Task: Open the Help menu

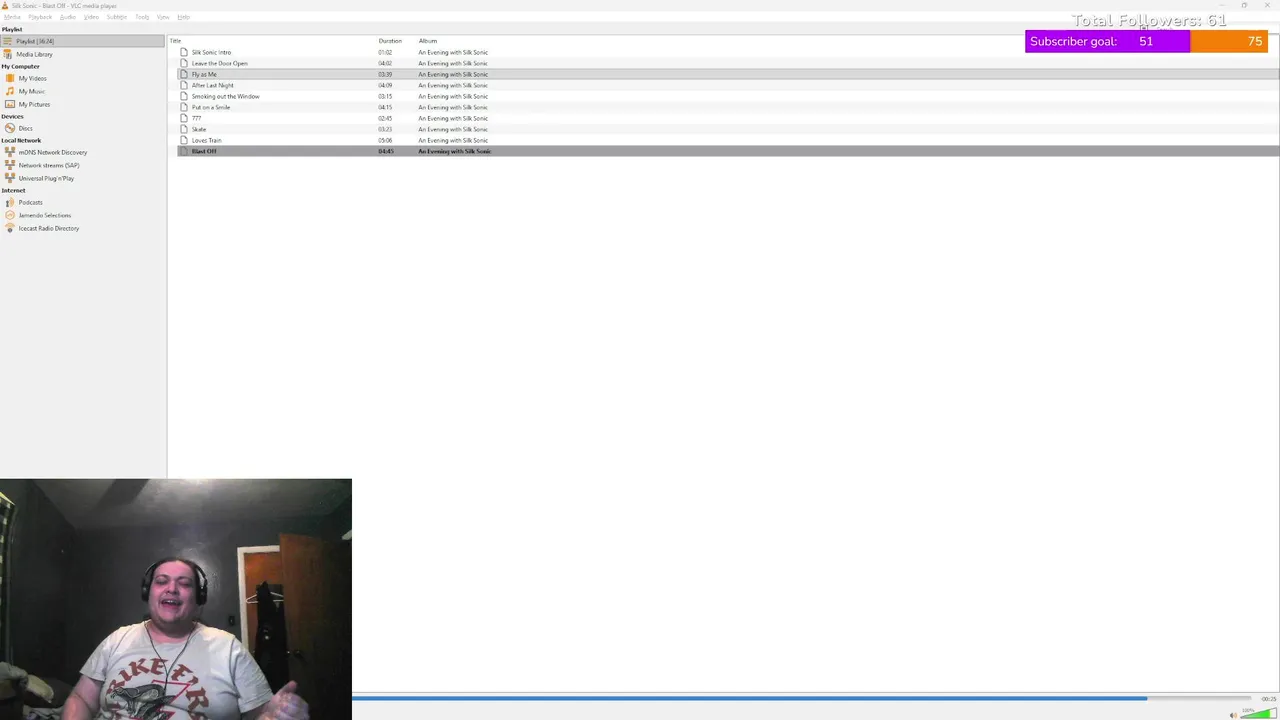Action: pos(183,17)
